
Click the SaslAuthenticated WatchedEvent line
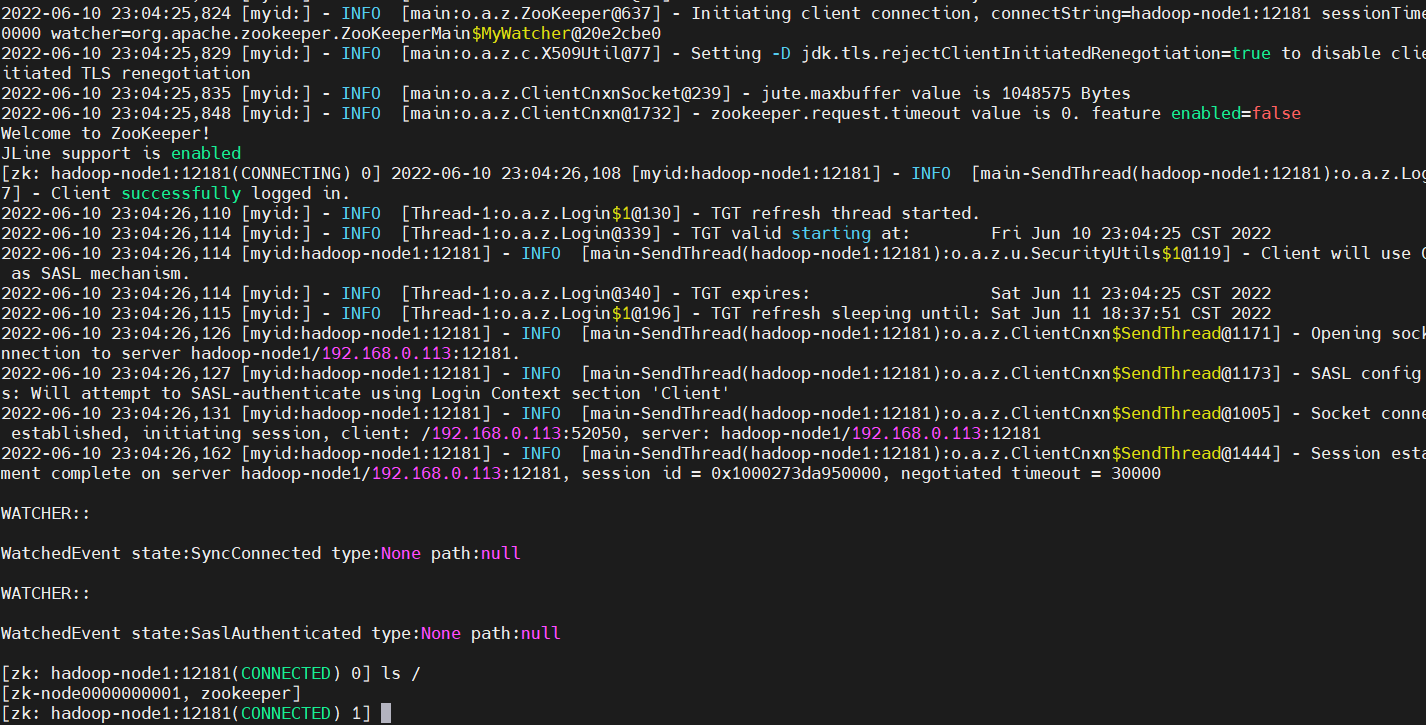(x=280, y=633)
